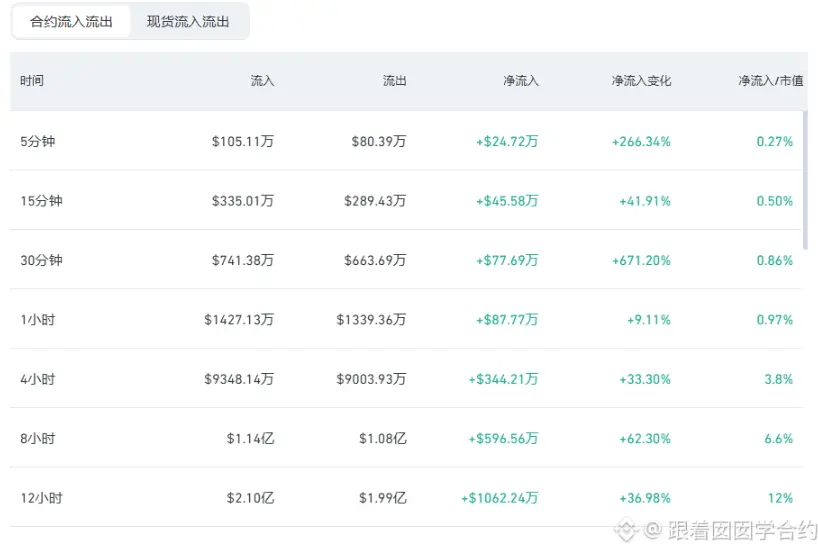Select the 8小时 row
This screenshot has width=818, height=549.
(x=406, y=438)
